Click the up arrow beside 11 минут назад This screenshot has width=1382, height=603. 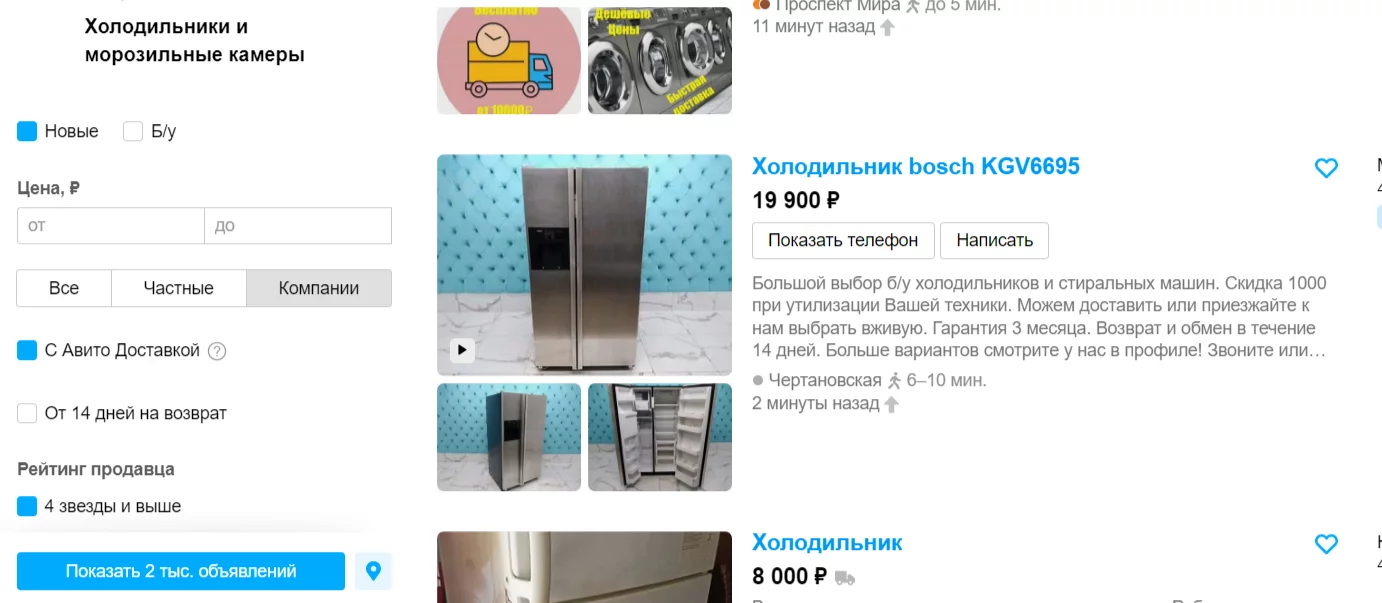(x=886, y=27)
